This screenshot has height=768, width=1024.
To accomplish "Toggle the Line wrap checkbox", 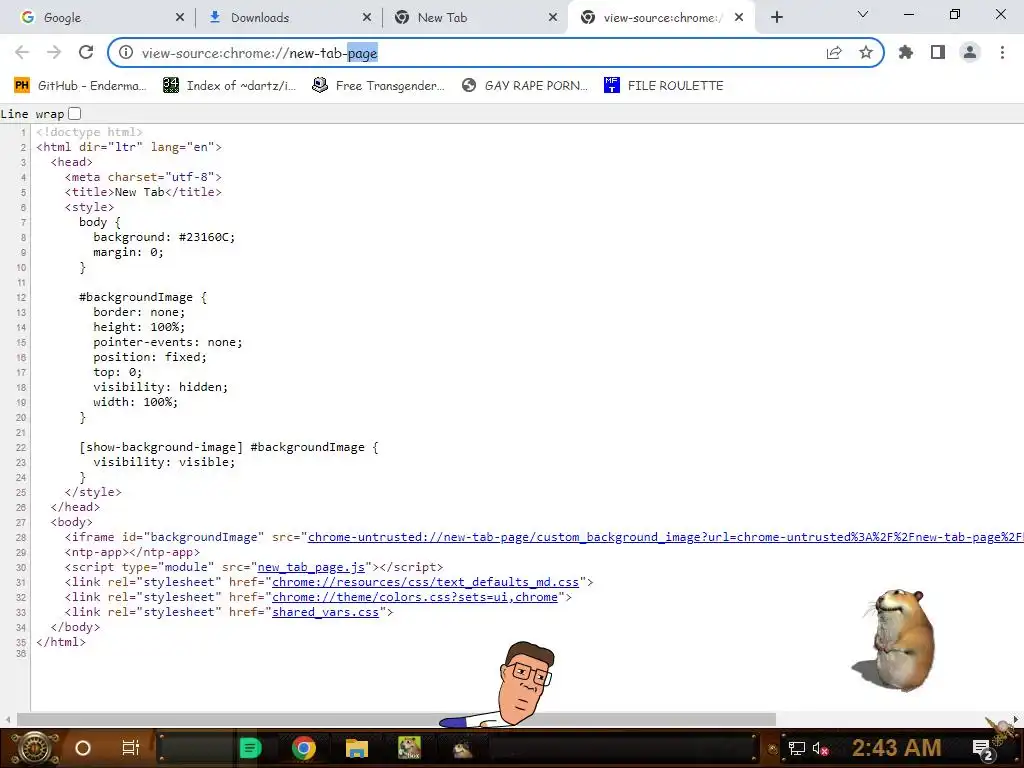I will tap(74, 114).
